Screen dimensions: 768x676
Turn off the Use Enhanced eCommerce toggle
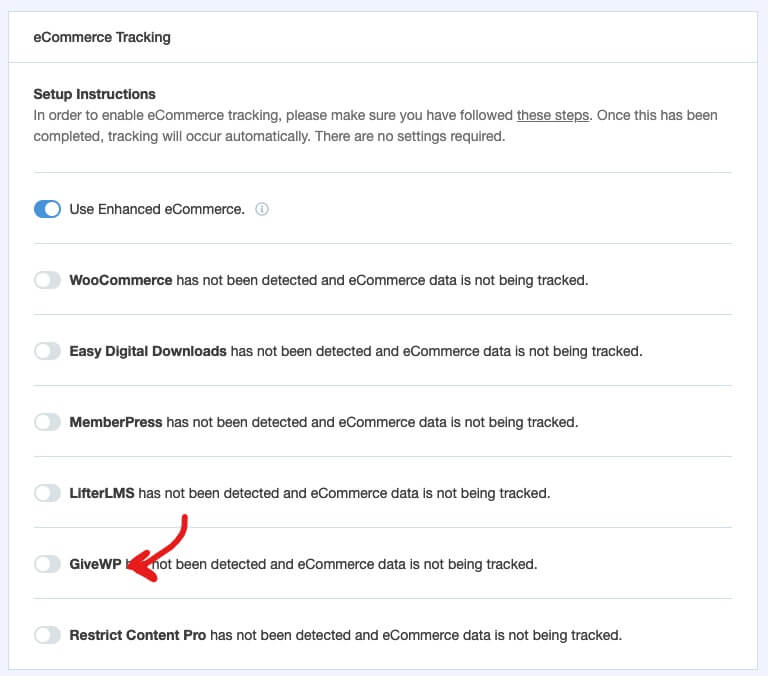coord(48,209)
